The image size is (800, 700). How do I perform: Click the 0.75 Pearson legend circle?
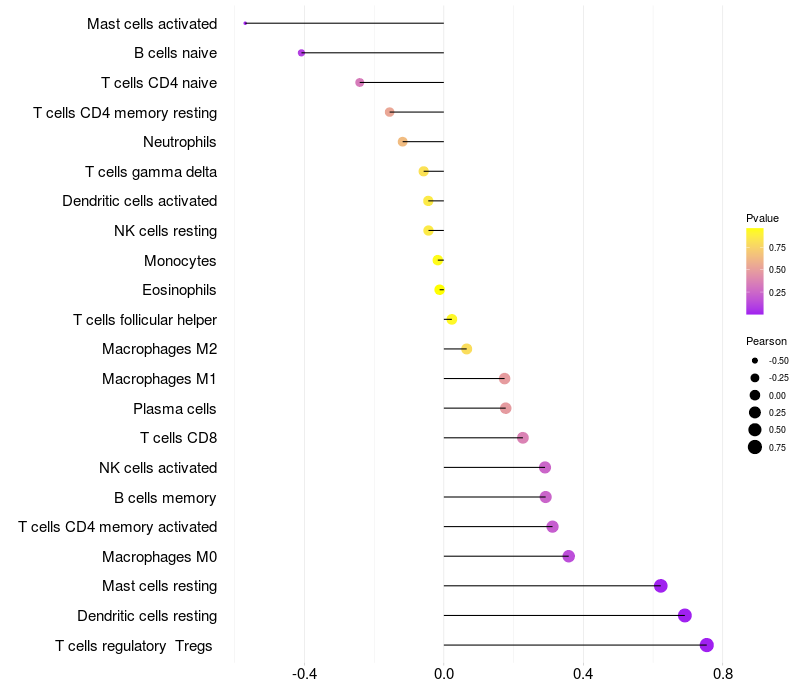click(x=755, y=447)
